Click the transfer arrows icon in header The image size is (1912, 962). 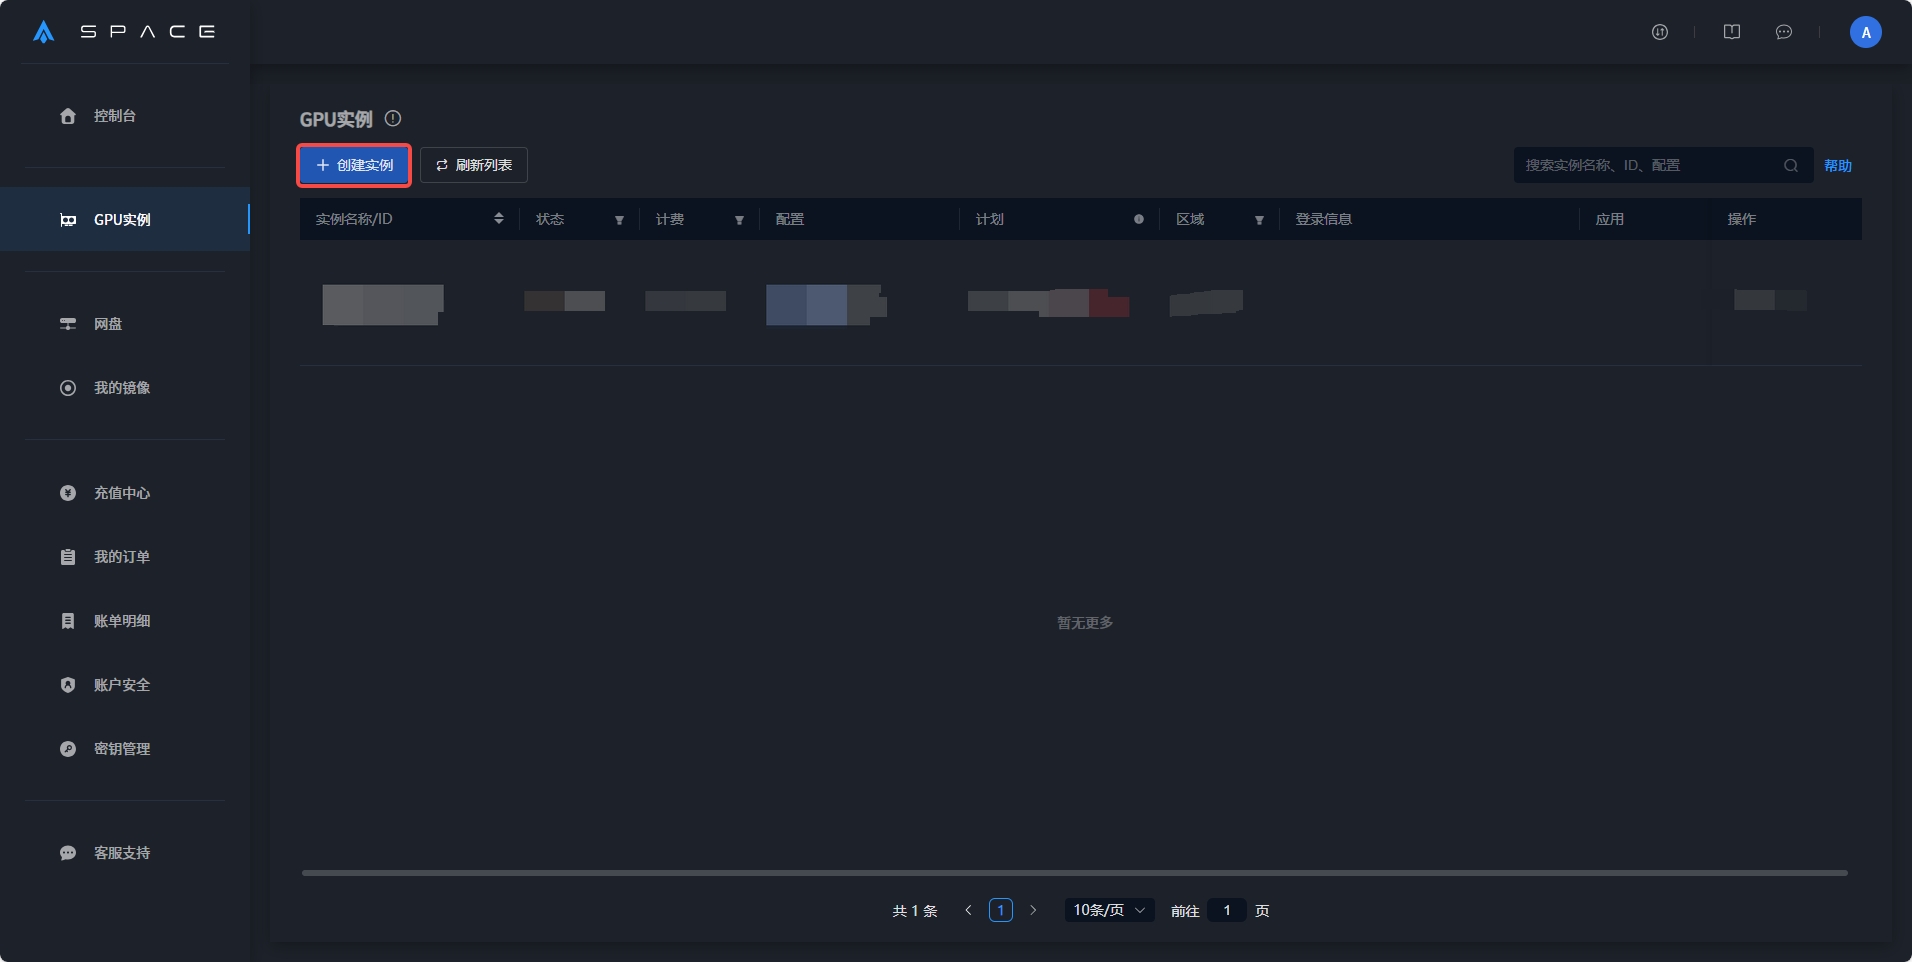(1660, 32)
